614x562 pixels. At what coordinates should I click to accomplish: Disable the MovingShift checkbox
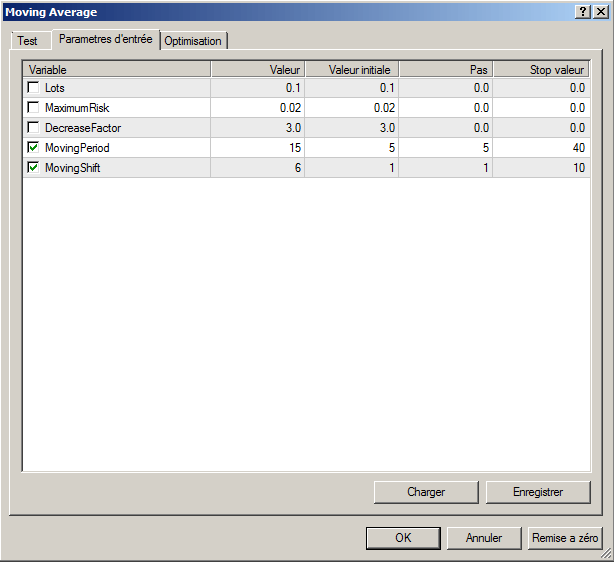tap(34, 168)
